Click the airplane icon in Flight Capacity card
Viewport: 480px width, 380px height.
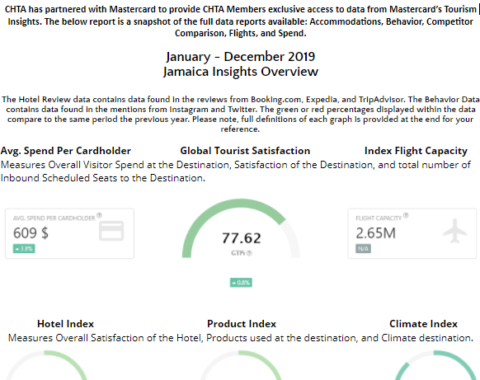click(x=455, y=231)
